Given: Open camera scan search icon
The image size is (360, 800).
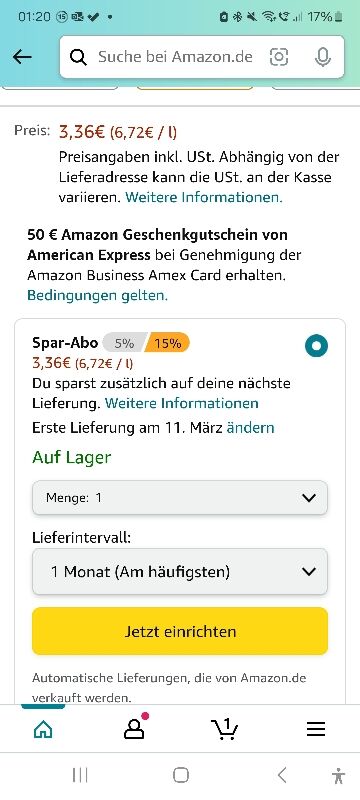Looking at the screenshot, I should click(x=278, y=57).
